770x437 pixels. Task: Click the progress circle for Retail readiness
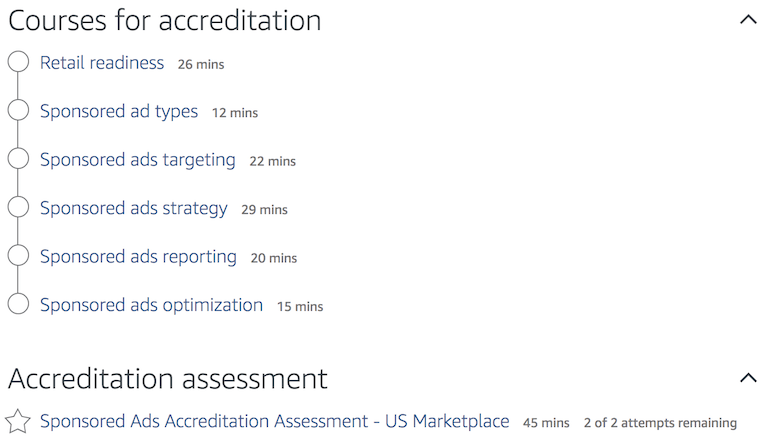pyautogui.click(x=18, y=62)
